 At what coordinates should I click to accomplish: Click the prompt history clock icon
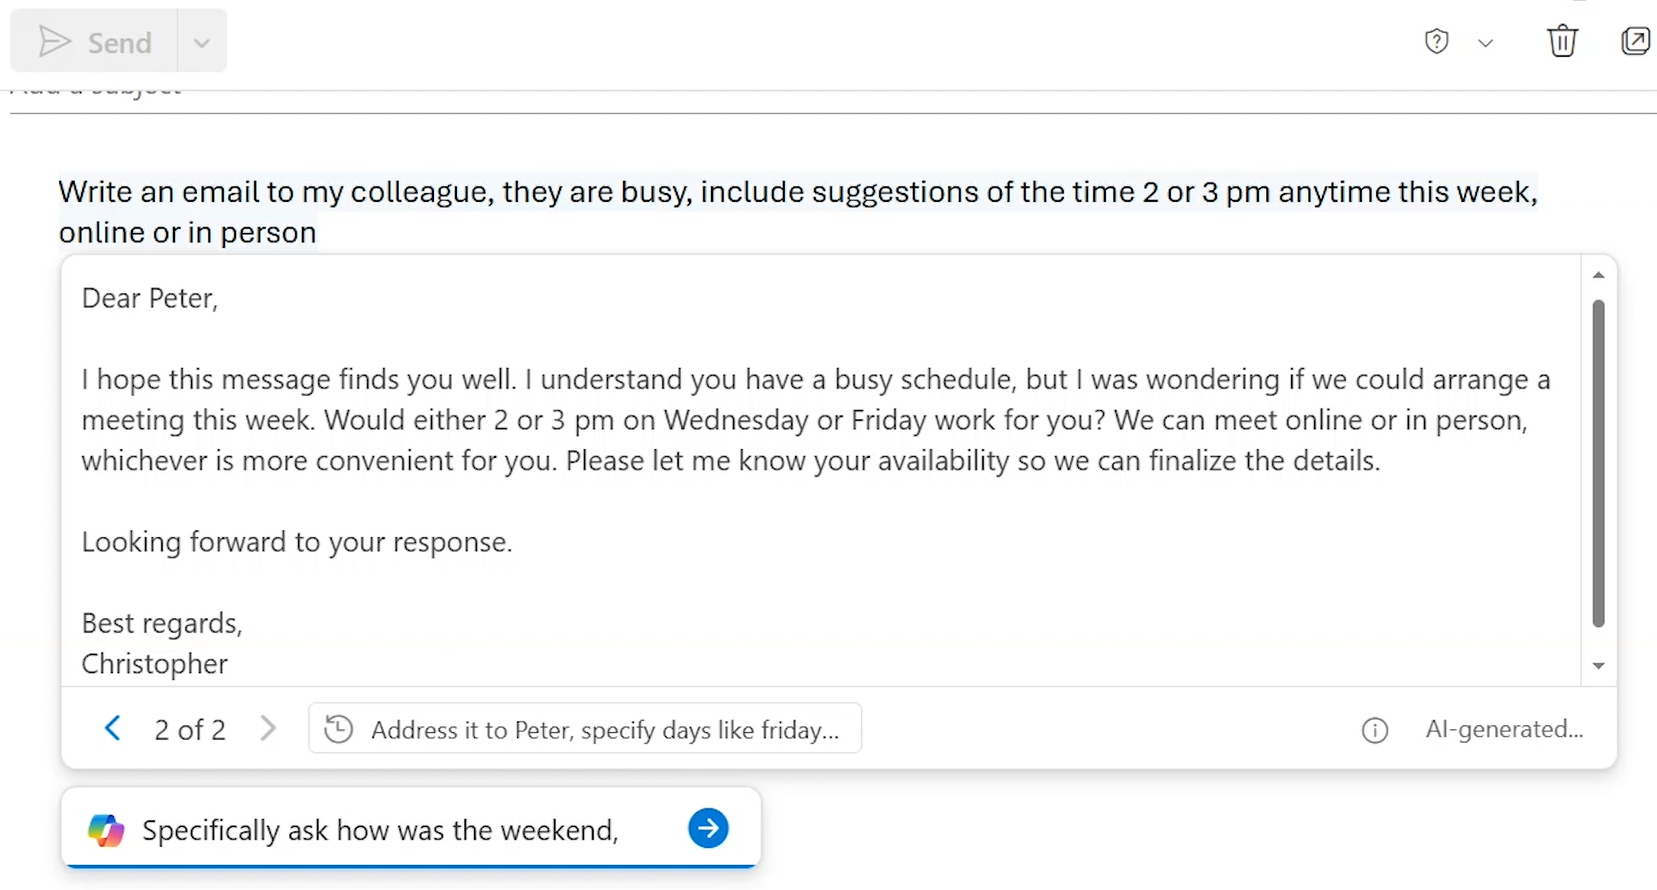click(339, 729)
